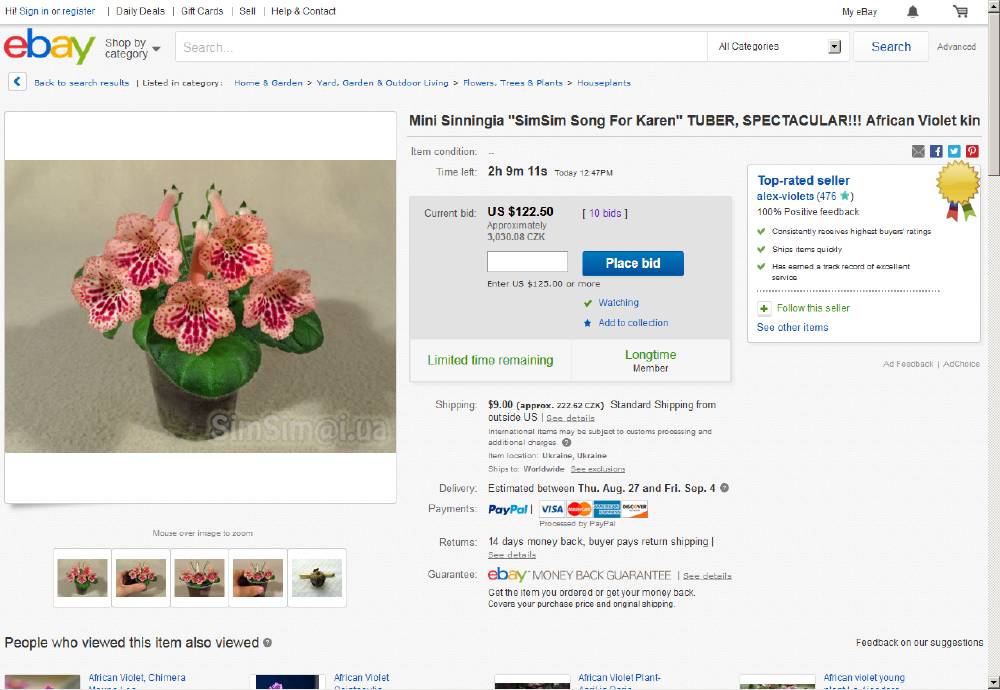The image size is (1000, 690).
Task: Open Daily Deals in top menu
Action: pos(140,11)
